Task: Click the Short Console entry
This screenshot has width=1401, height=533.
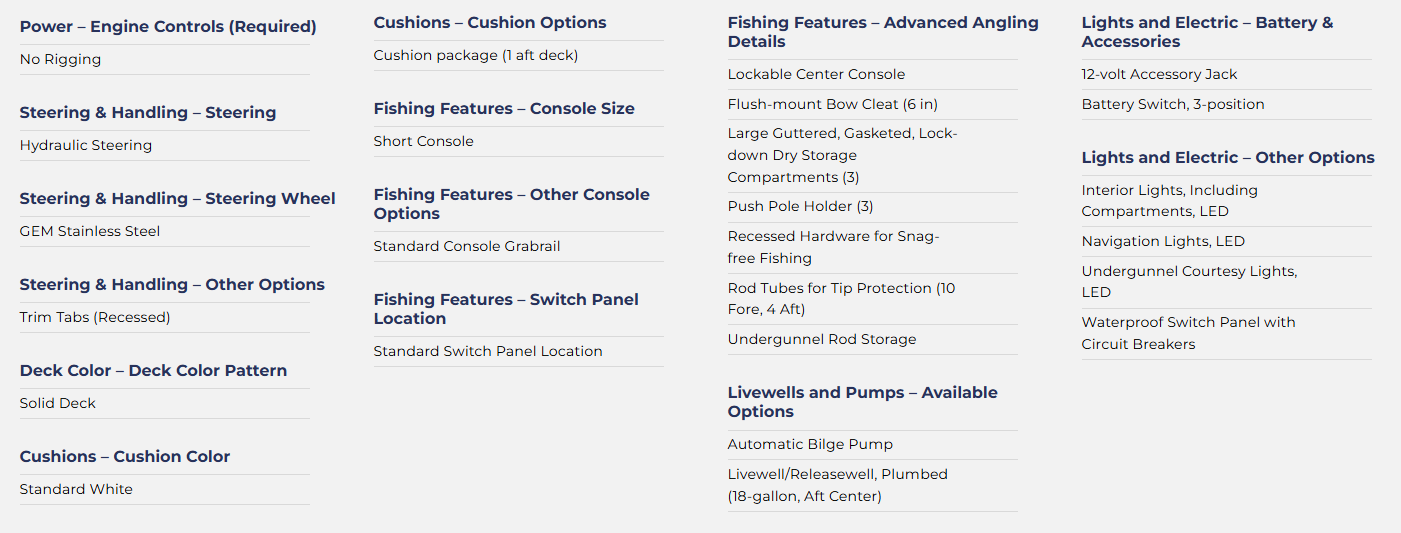Action: pos(424,141)
